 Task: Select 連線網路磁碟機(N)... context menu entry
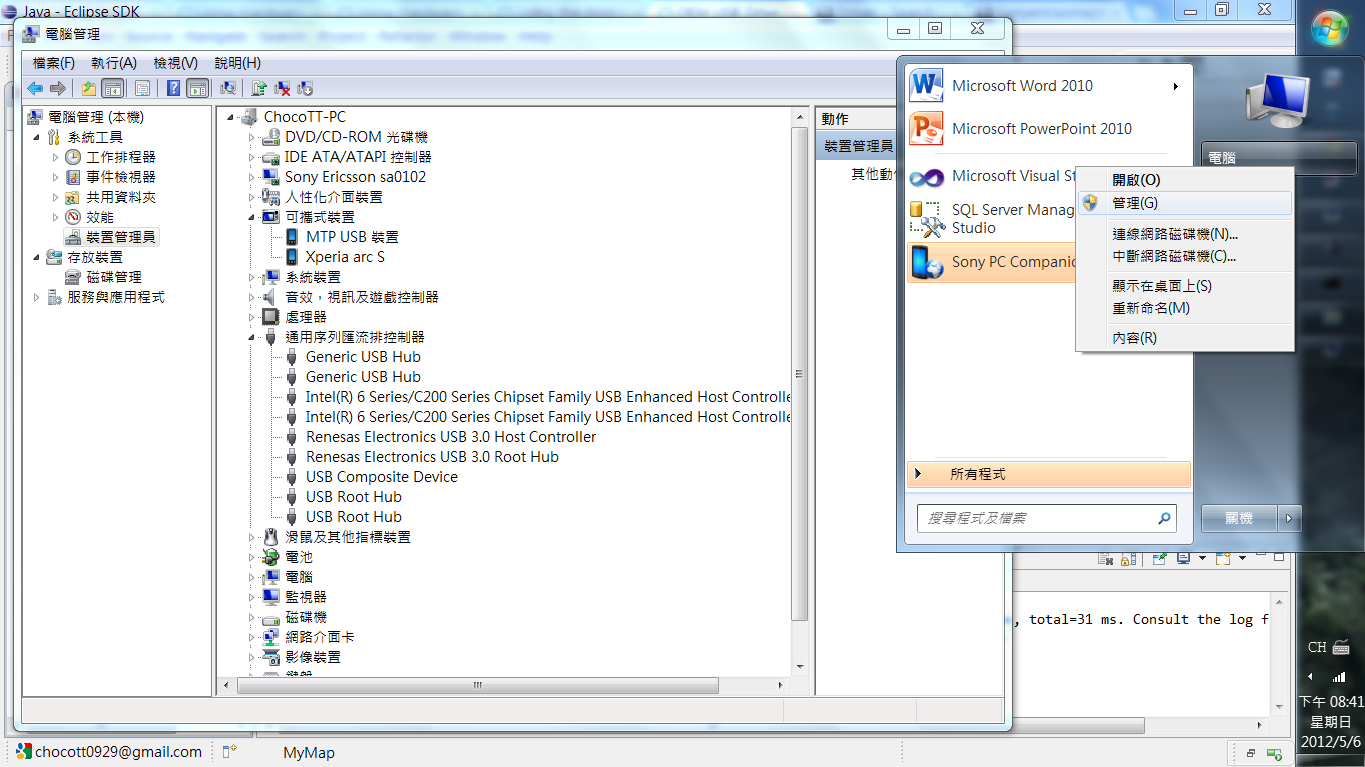(1185, 234)
